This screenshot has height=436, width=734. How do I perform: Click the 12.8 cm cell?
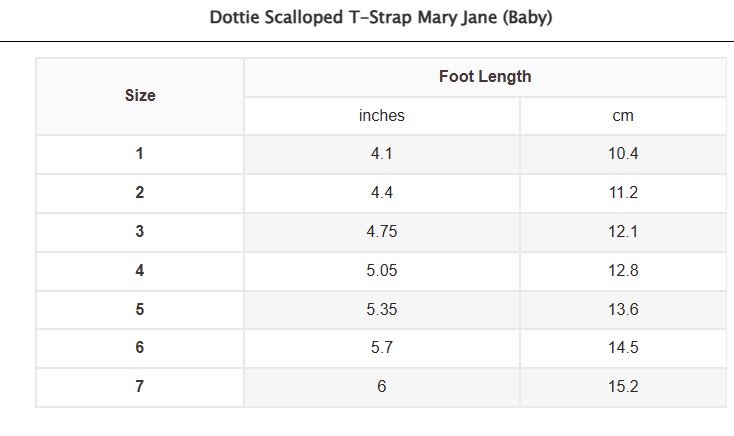tap(623, 271)
